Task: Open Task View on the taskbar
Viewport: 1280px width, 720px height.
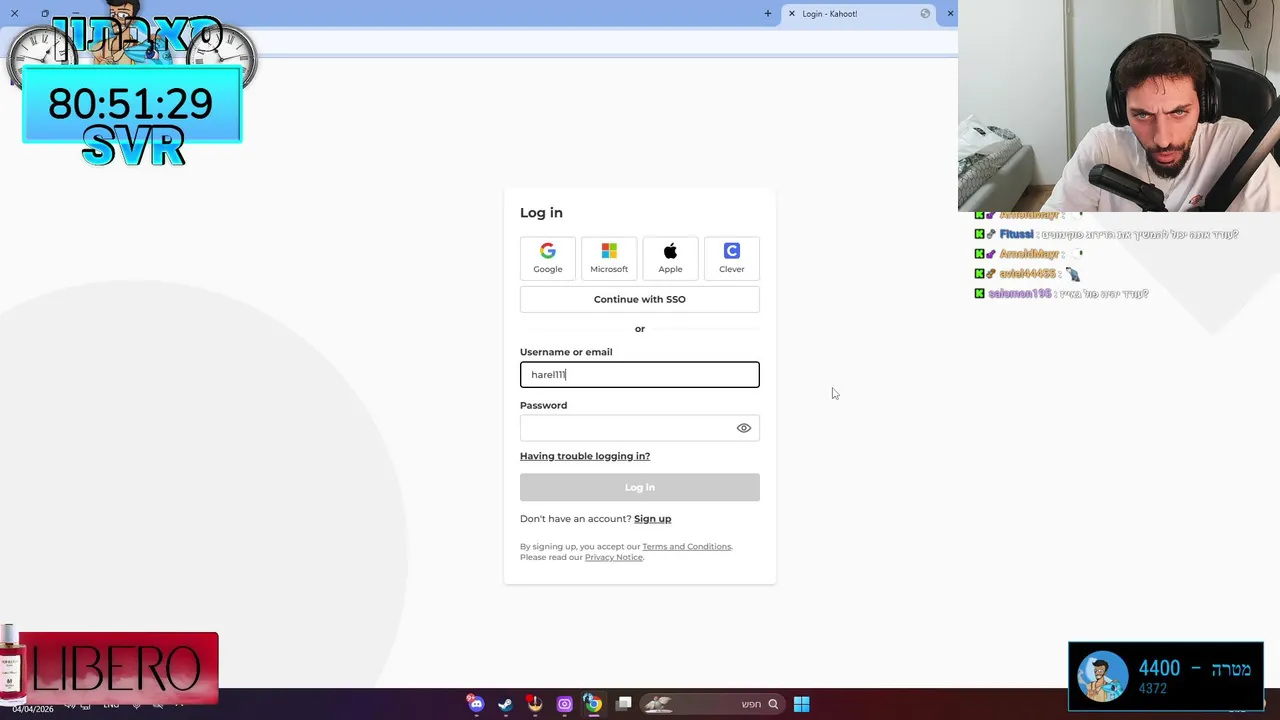Action: pyautogui.click(x=624, y=704)
